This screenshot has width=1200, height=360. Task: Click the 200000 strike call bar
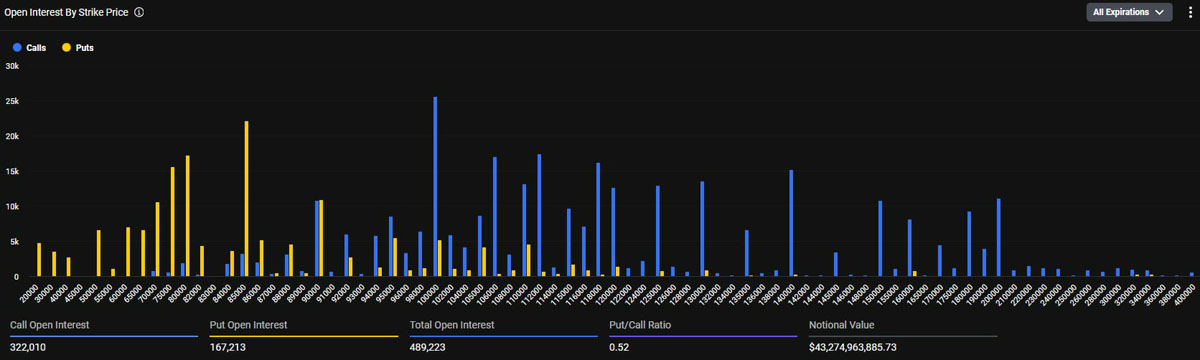click(x=999, y=237)
